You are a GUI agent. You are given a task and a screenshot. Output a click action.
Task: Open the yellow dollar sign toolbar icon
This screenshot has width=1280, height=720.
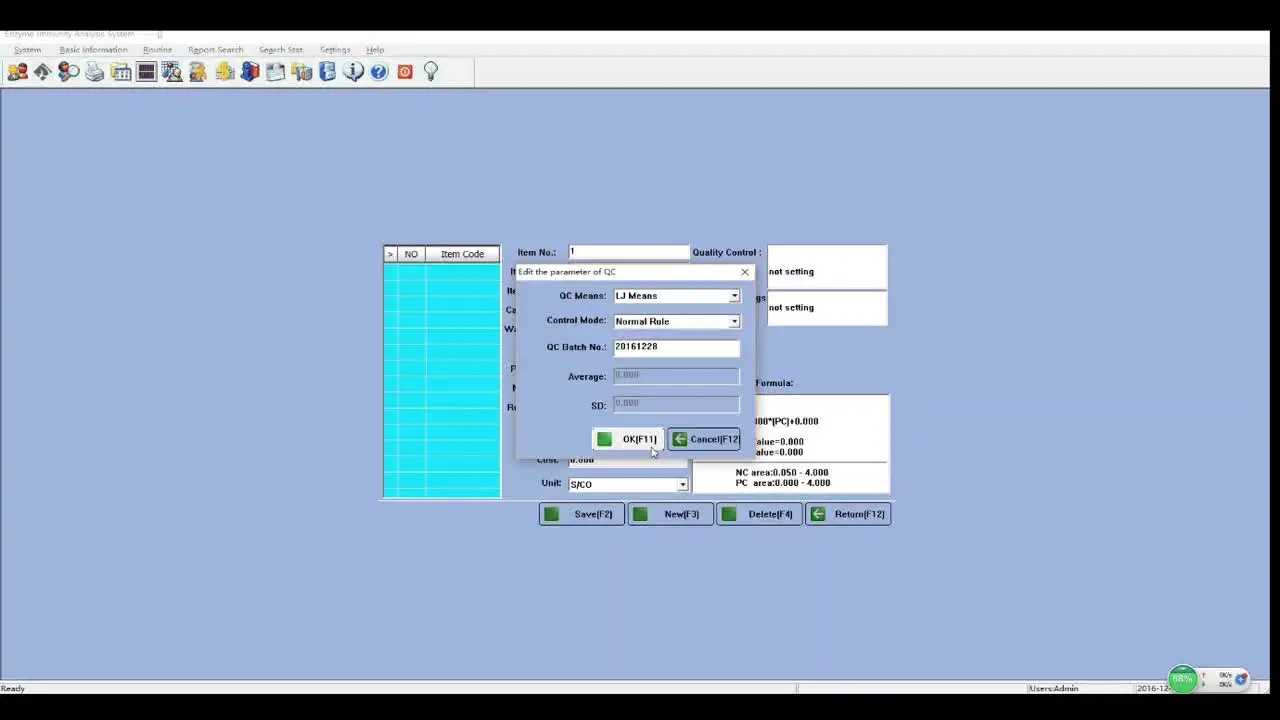[224, 72]
